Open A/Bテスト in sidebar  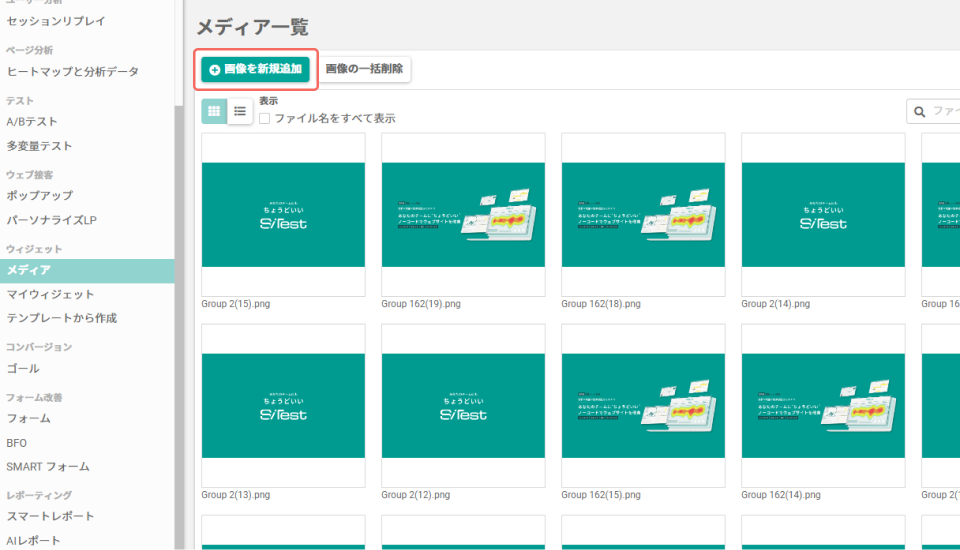32,122
